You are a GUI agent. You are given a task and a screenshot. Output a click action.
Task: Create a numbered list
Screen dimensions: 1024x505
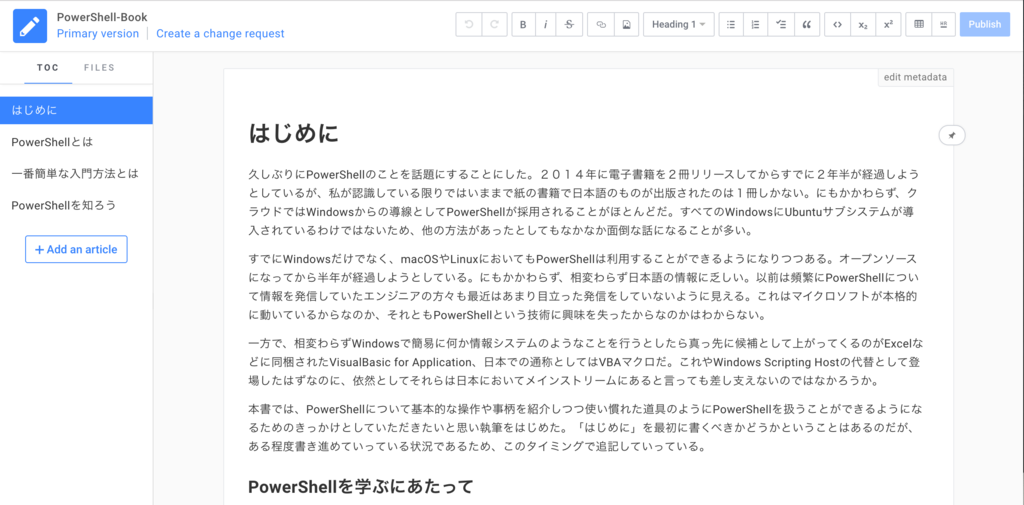tap(756, 25)
